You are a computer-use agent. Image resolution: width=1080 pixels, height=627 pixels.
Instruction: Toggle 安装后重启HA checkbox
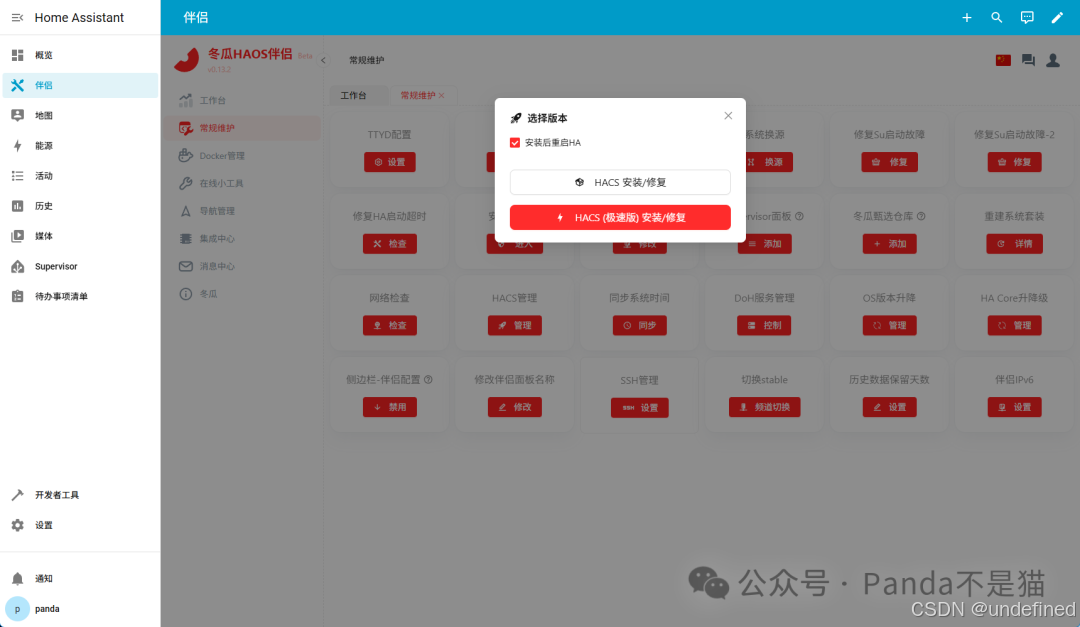pyautogui.click(x=515, y=143)
